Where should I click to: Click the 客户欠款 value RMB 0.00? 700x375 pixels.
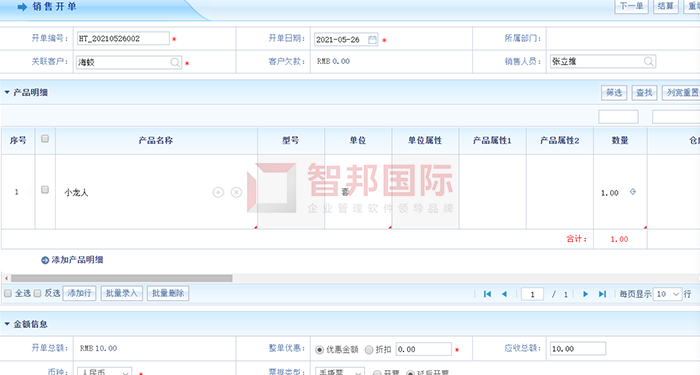pyautogui.click(x=333, y=62)
